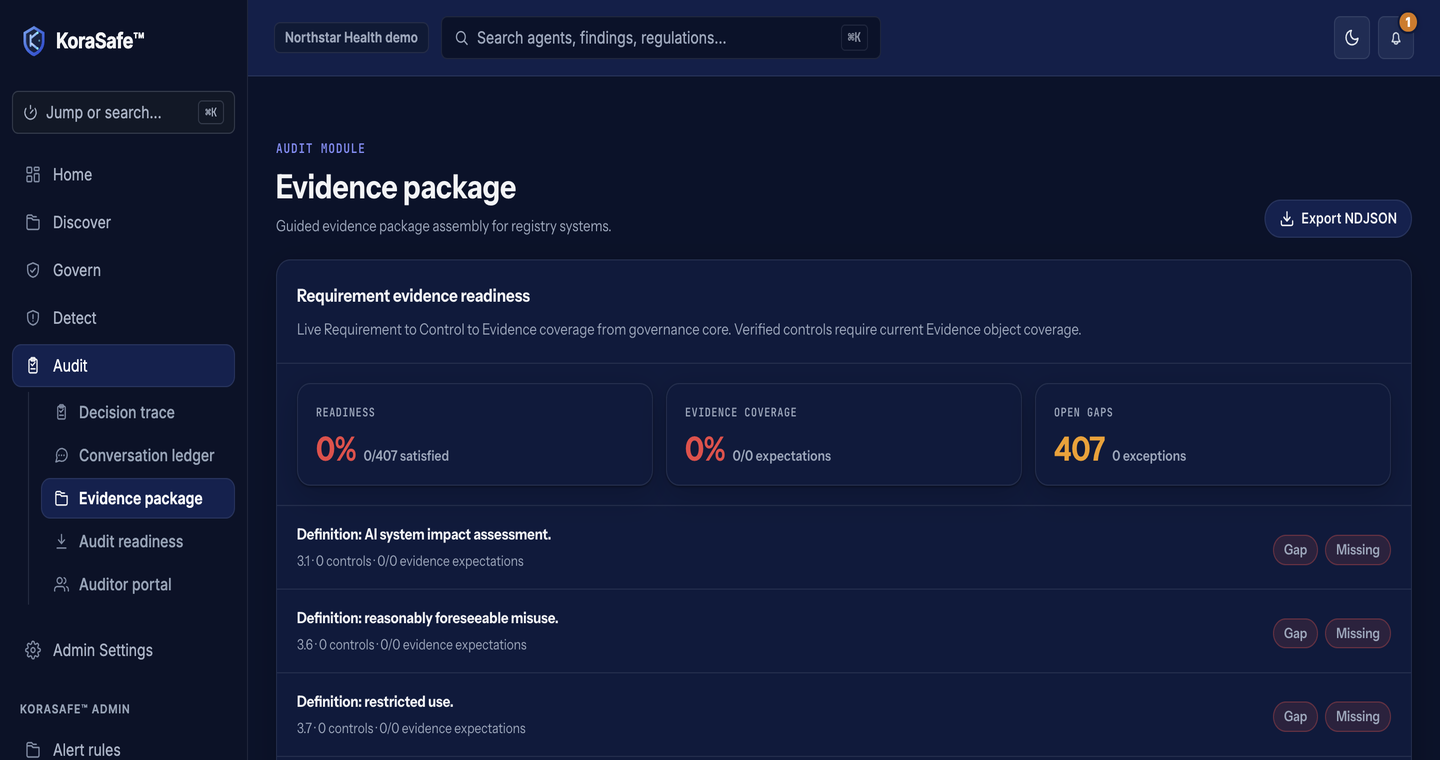Click Gap badge on reasonably foreseeable misuse
This screenshot has width=1440, height=760.
tap(1295, 633)
